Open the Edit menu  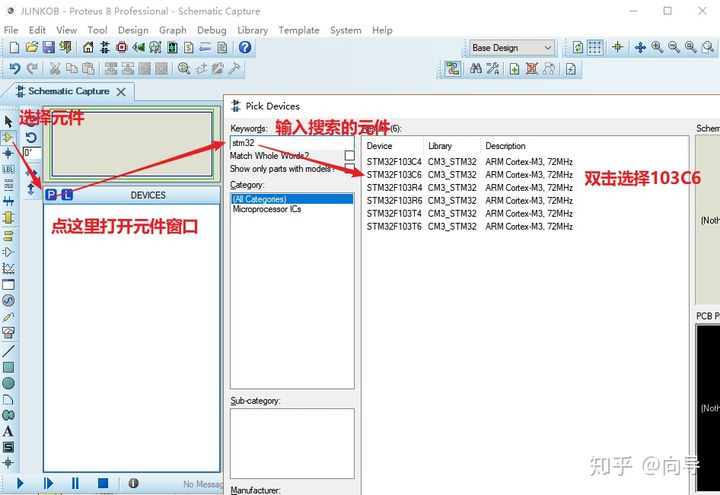37,30
